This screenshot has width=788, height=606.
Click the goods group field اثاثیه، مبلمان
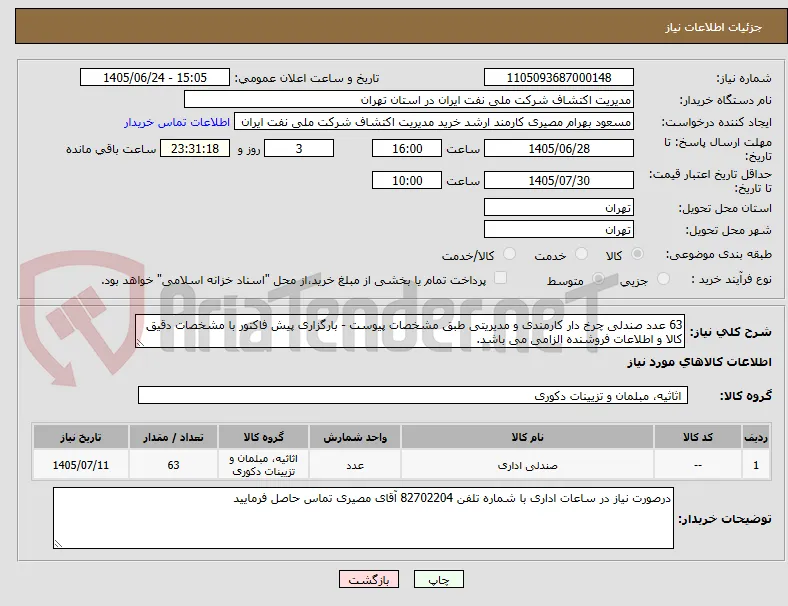point(413,395)
